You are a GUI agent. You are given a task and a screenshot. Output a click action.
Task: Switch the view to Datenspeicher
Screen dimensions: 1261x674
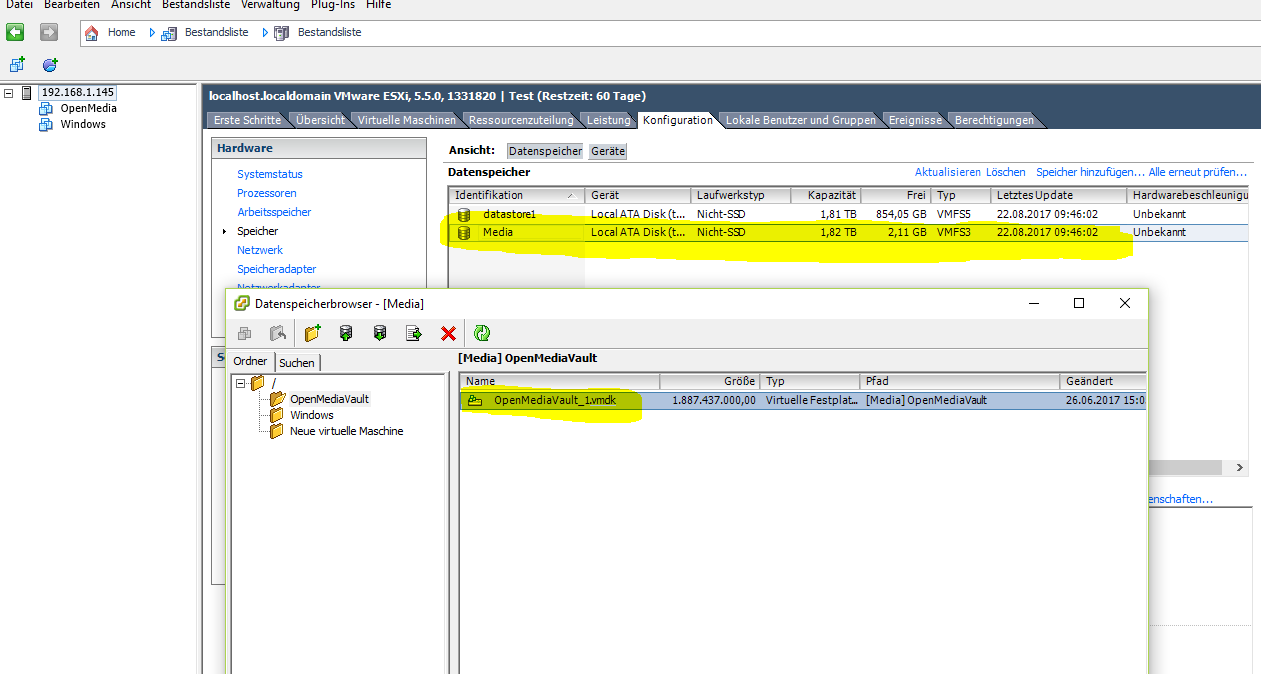tap(545, 151)
